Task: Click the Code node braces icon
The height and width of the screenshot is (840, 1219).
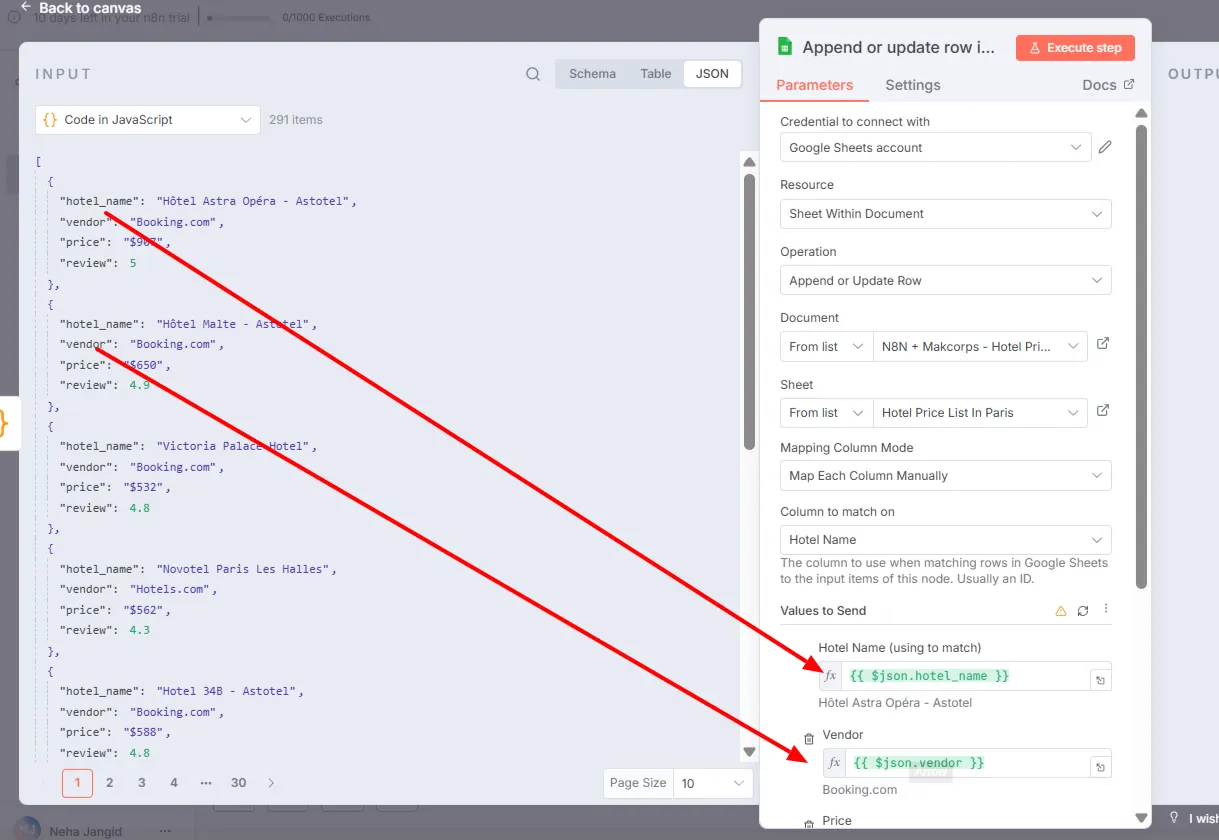Action: click(x=3, y=424)
